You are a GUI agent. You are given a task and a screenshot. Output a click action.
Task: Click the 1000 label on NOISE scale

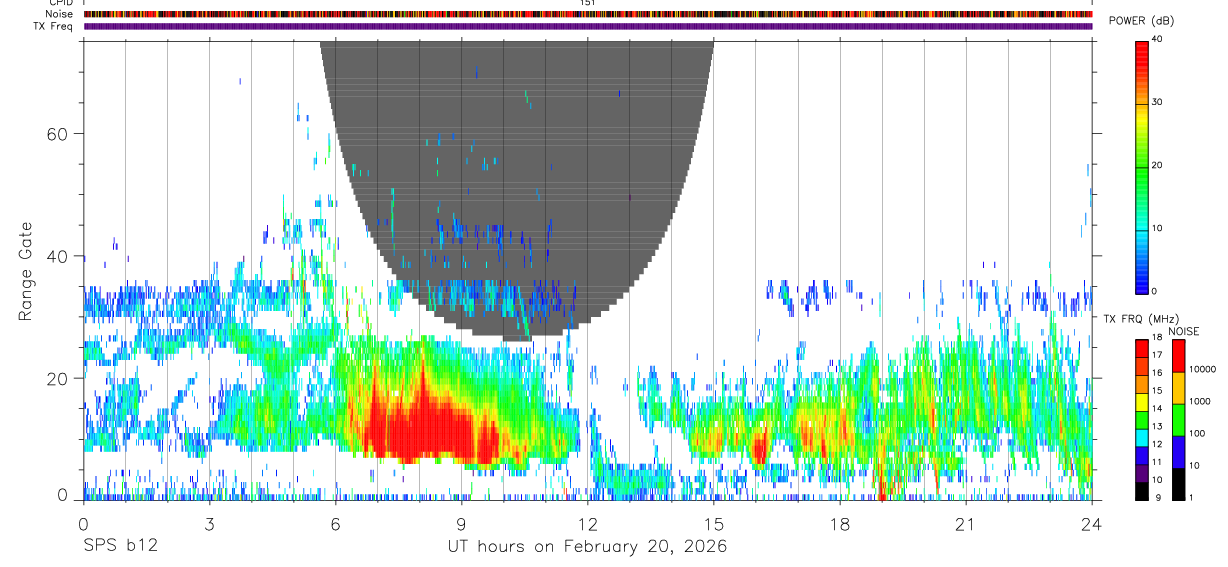(x=1200, y=401)
